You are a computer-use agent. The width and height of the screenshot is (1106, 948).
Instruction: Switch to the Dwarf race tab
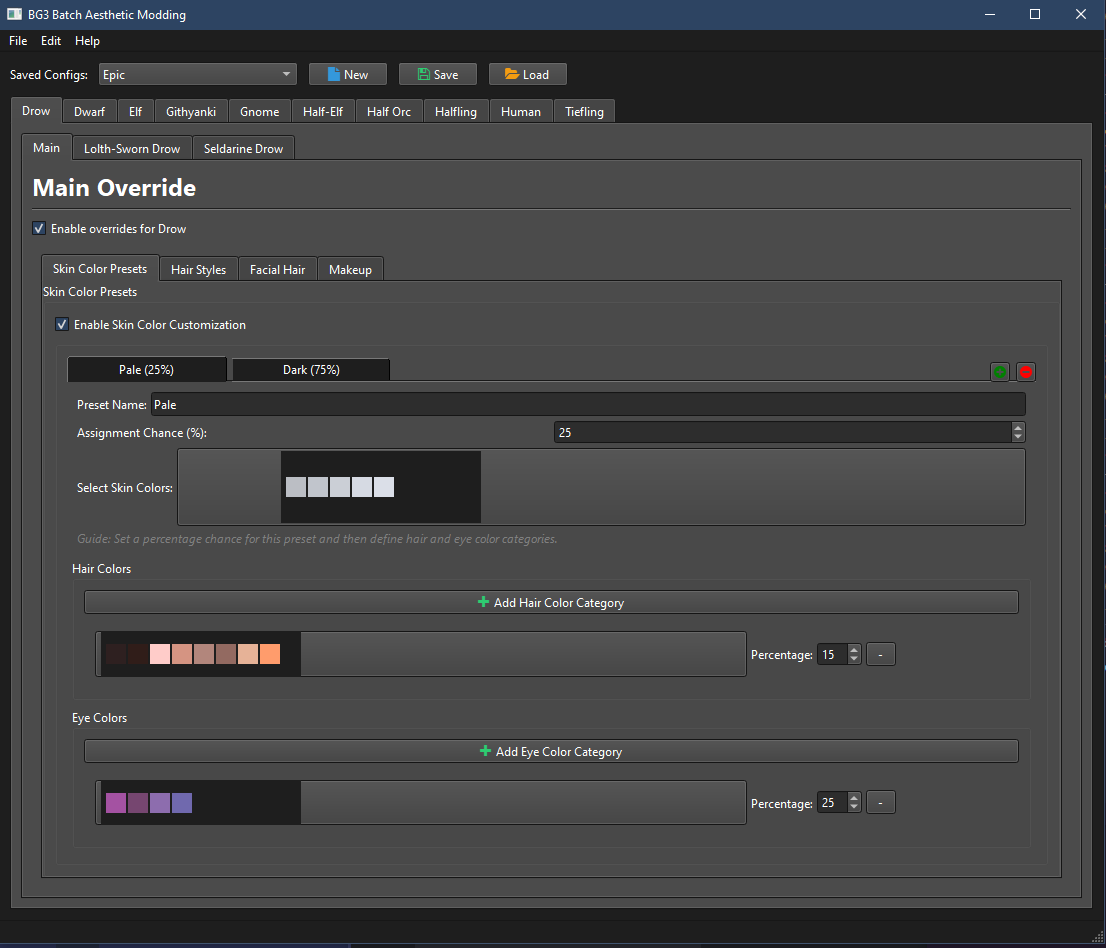click(x=90, y=111)
